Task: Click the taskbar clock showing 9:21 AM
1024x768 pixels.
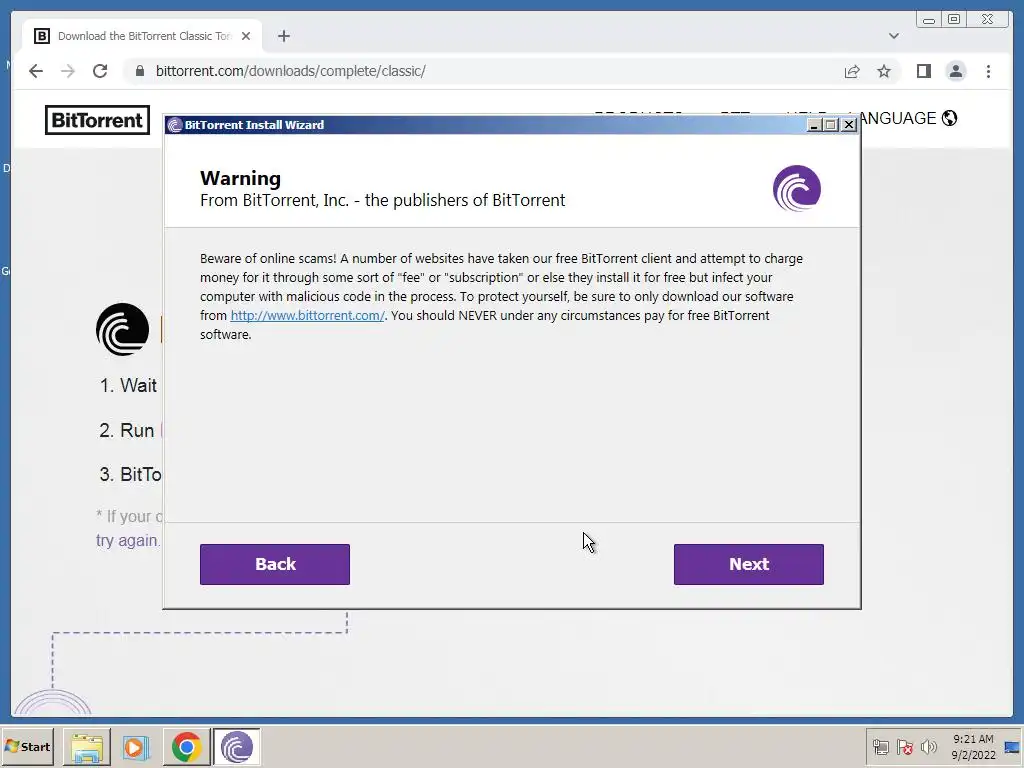Action: [973, 747]
